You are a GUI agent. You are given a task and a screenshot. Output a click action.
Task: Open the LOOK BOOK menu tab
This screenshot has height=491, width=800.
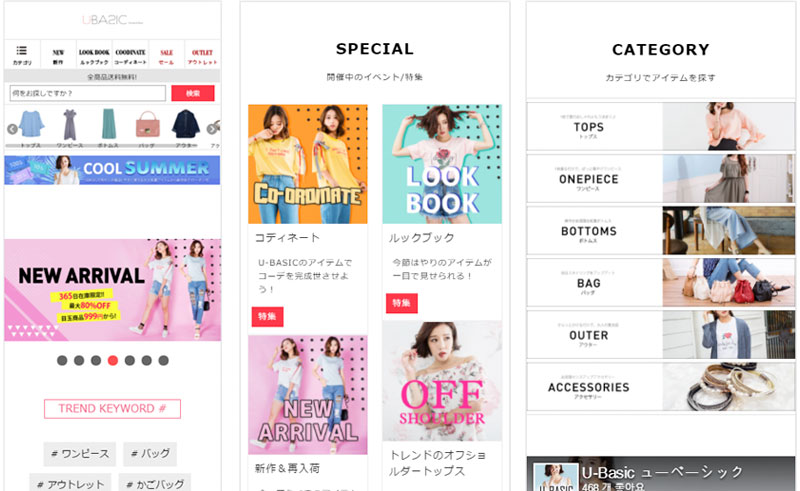[94, 54]
